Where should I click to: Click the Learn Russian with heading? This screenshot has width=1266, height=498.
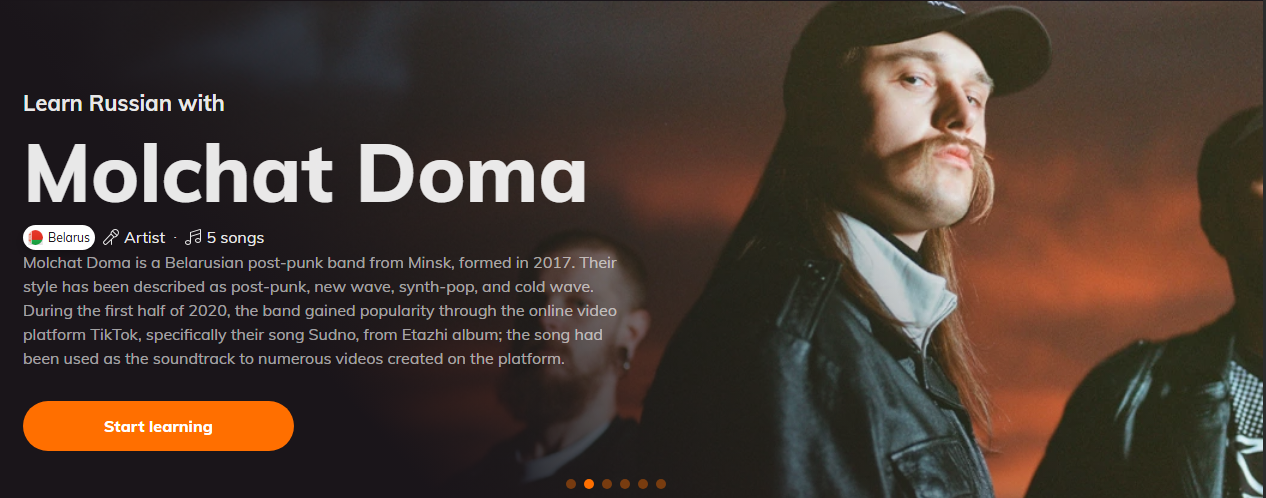point(124,103)
